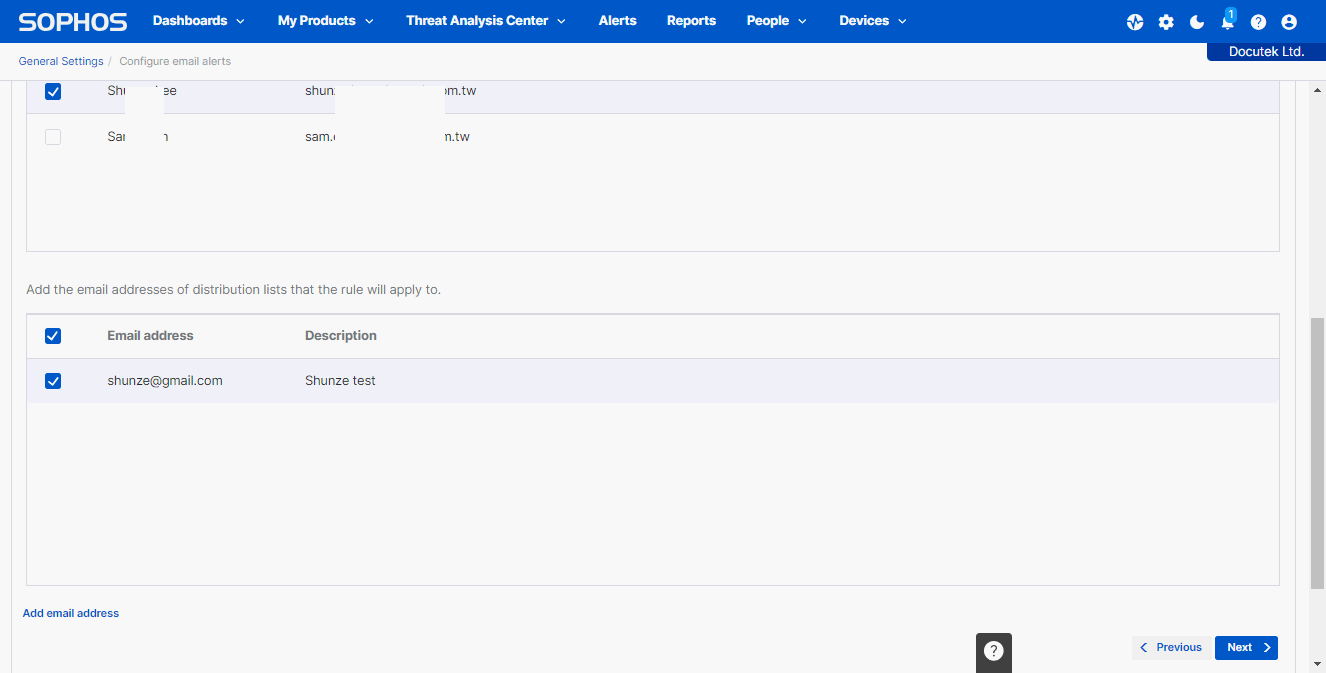The image size is (1326, 673).
Task: Uncheck the shunze@gmail.com checkbox
Action: pos(53,381)
